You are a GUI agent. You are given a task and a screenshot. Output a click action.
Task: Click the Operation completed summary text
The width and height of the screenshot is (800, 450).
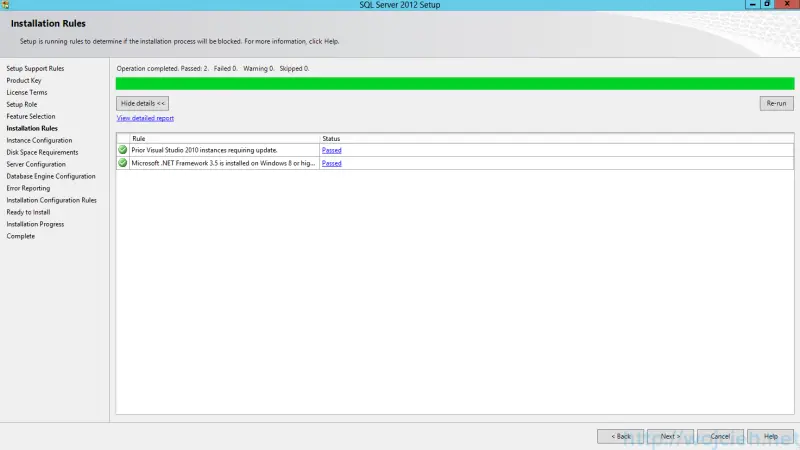(213, 68)
